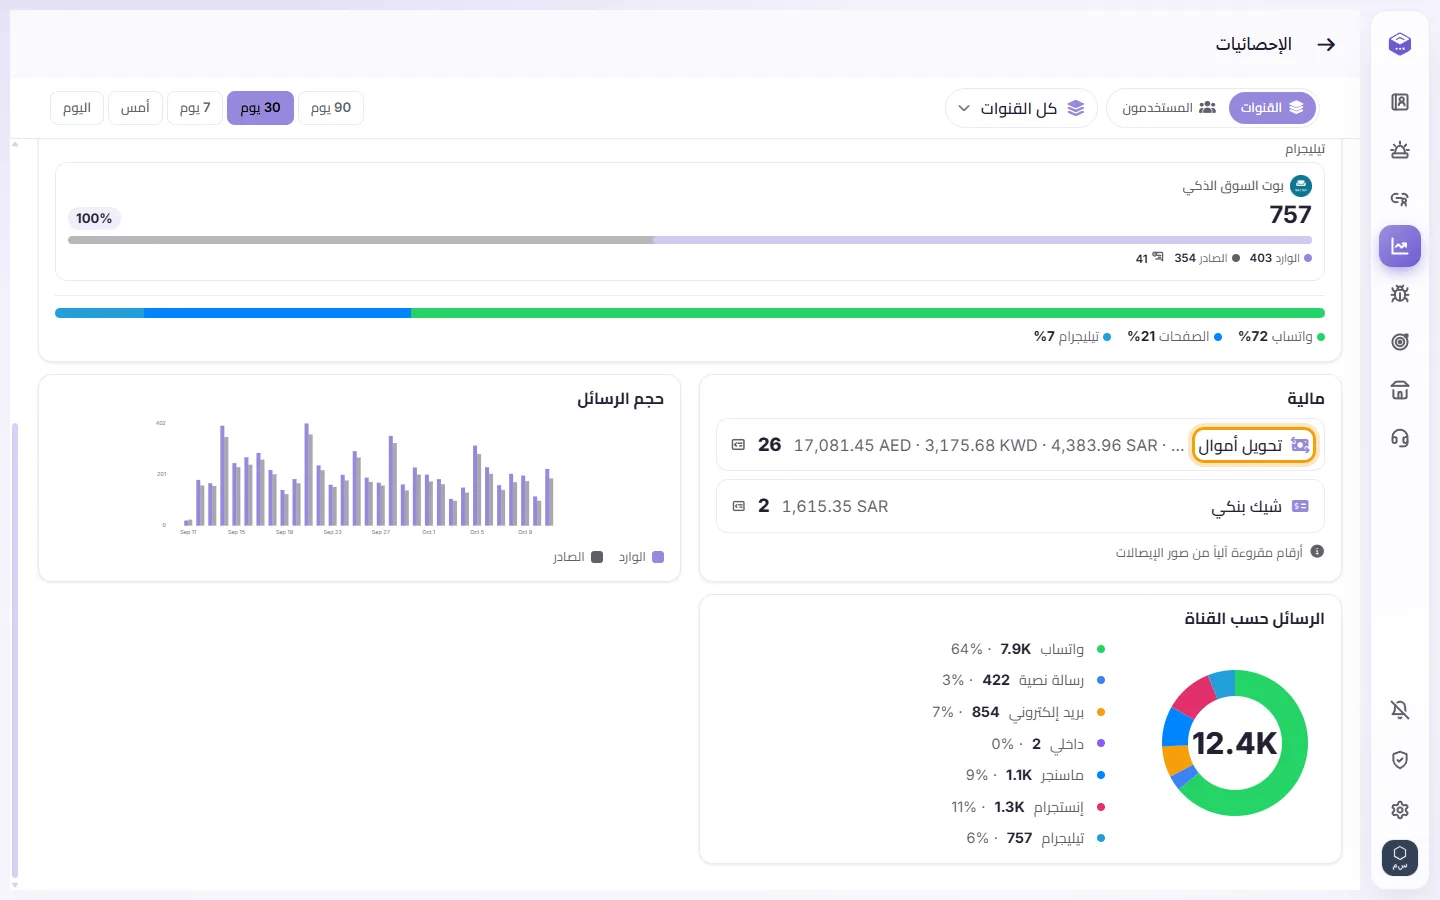This screenshot has width=1440, height=900.
Task: Click the cheque icon in شيك بنكي row
Action: pyautogui.click(x=1300, y=506)
